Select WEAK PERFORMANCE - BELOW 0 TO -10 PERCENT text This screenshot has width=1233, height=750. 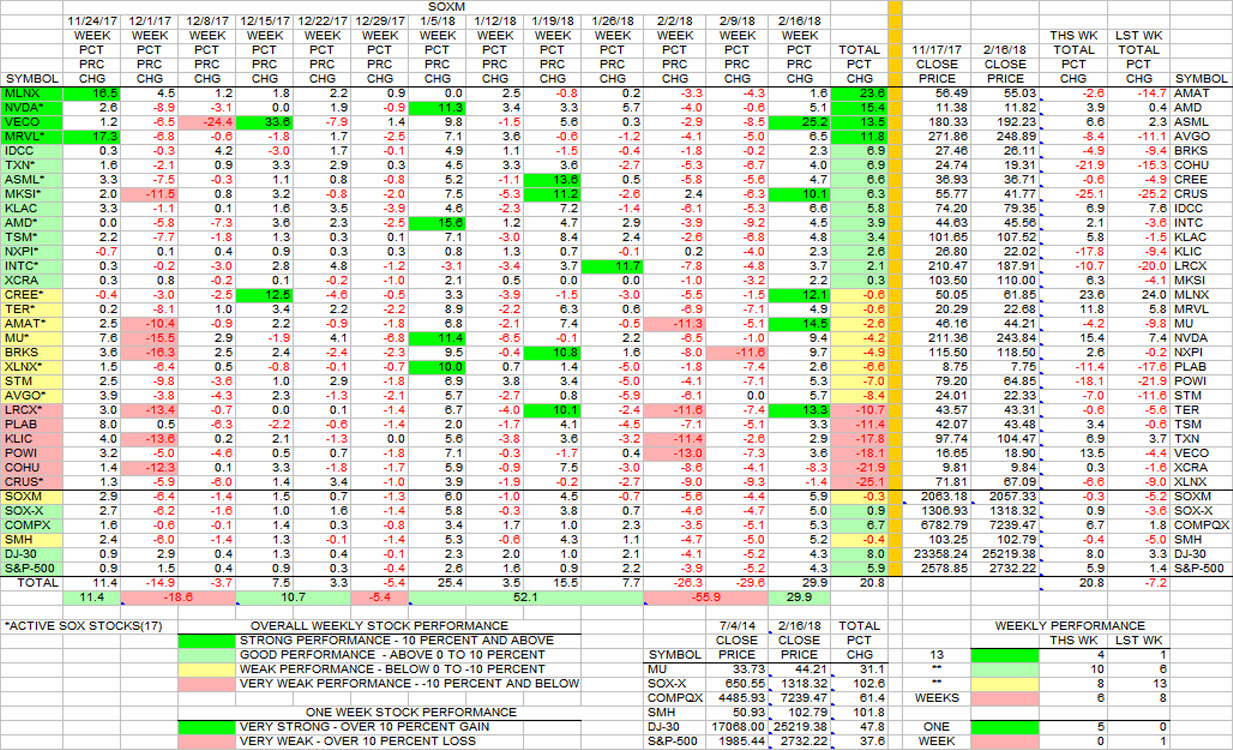(x=394, y=669)
